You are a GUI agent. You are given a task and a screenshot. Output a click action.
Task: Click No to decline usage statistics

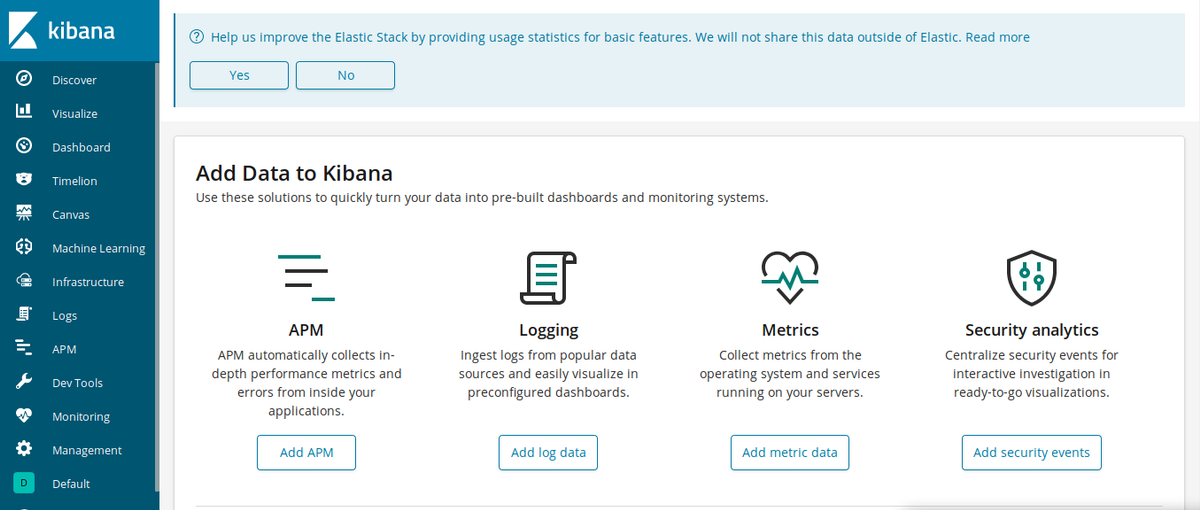345,75
